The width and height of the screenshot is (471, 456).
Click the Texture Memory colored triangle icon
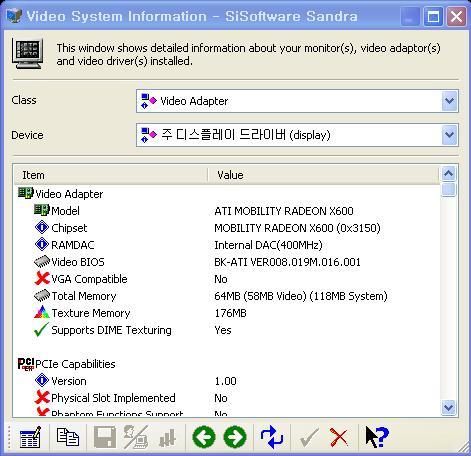42,312
